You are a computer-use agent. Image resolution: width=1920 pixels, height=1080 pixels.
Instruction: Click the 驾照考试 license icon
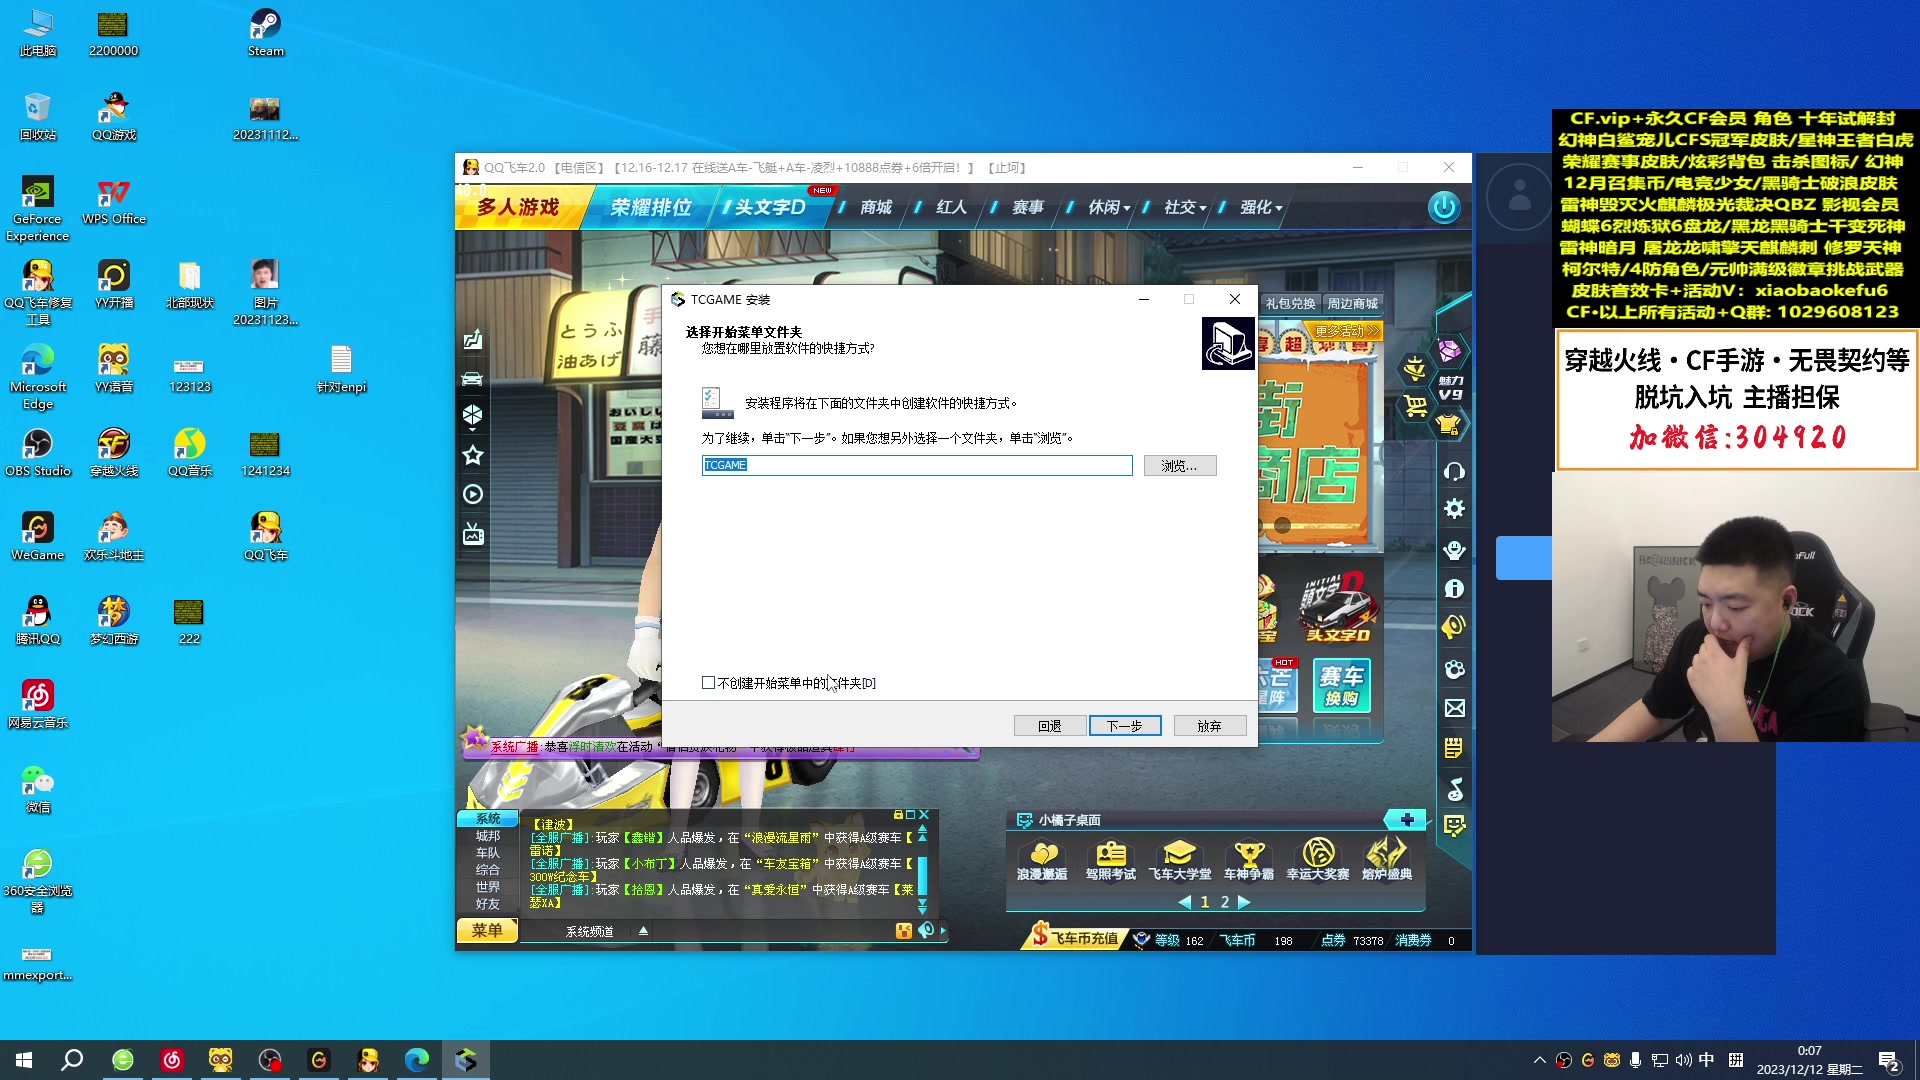click(x=1110, y=860)
